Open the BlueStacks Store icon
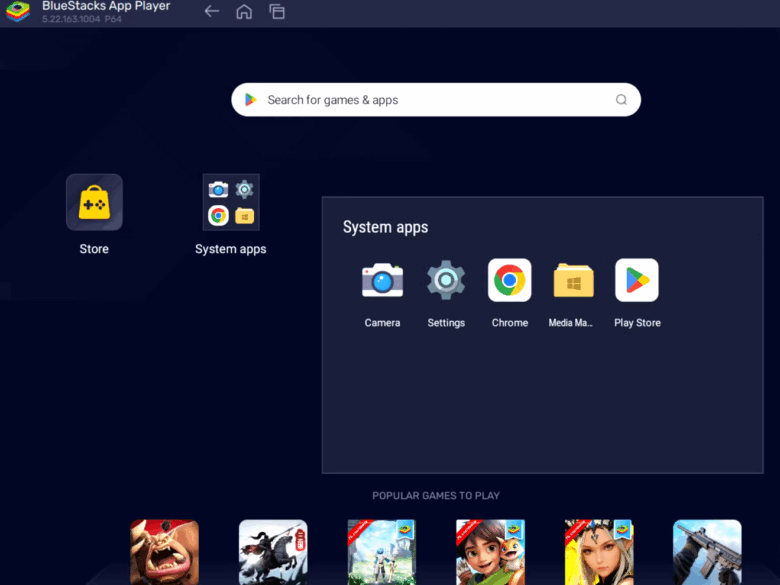 [94, 203]
